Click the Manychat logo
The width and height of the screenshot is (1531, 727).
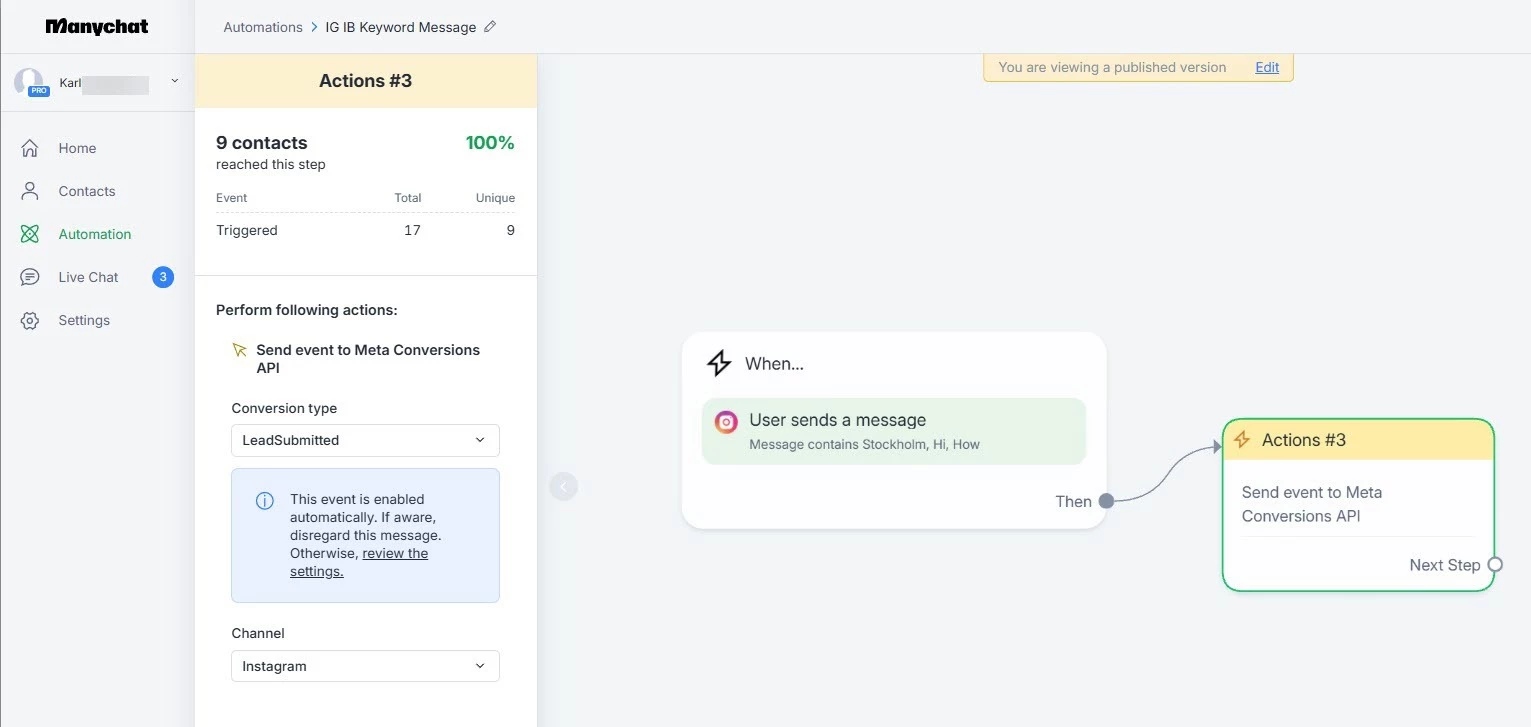(97, 27)
